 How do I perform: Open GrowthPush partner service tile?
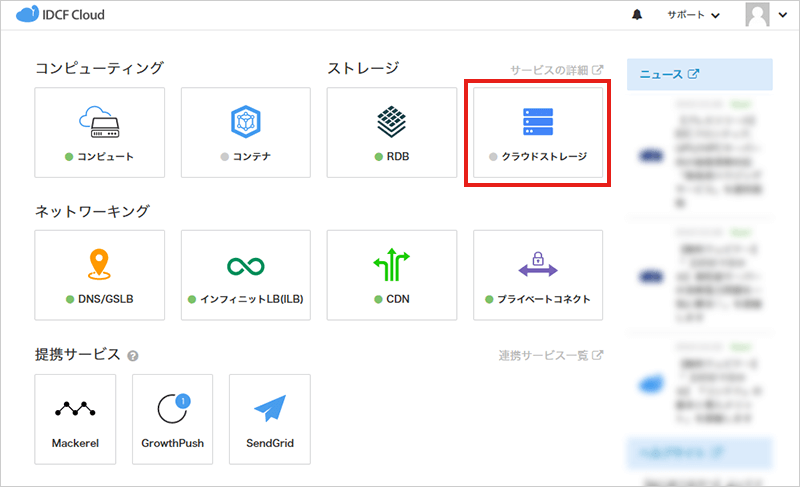[x=172, y=418]
